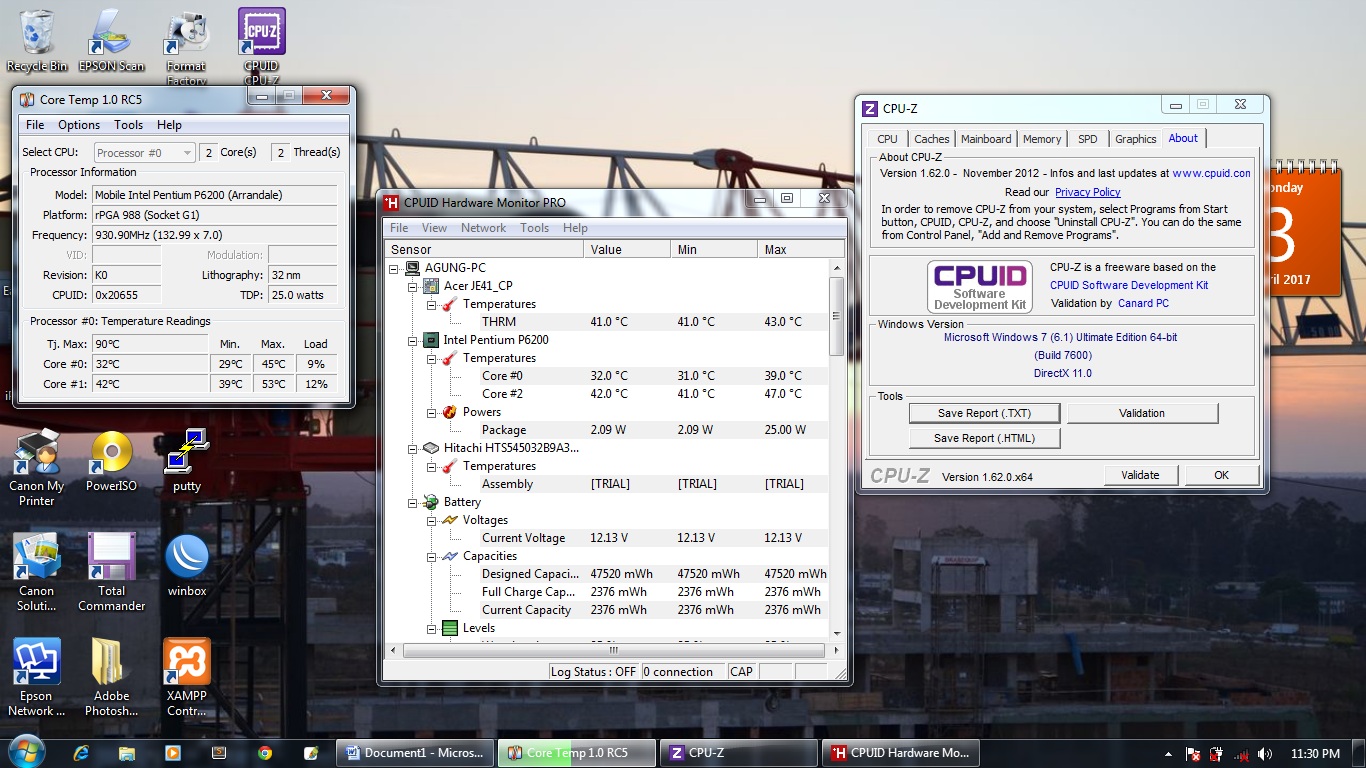
Task: Click the green Levels icon
Action: click(x=450, y=628)
